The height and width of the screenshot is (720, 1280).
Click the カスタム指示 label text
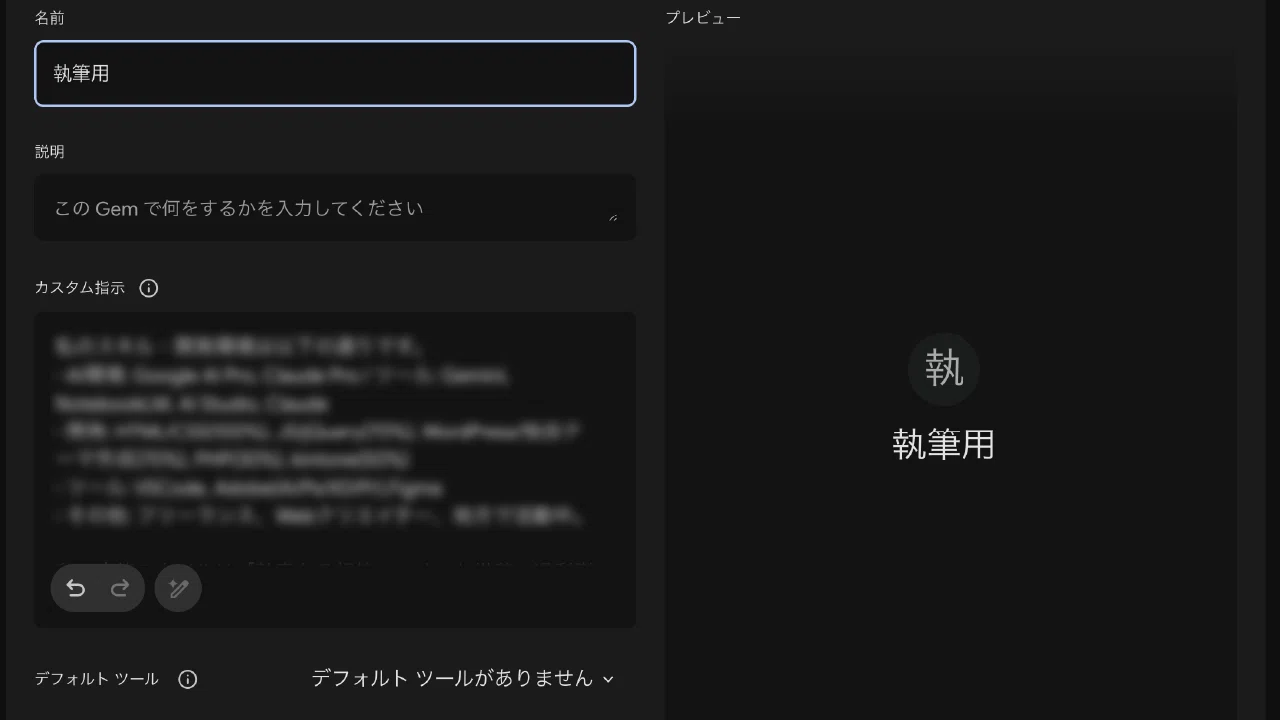point(80,288)
